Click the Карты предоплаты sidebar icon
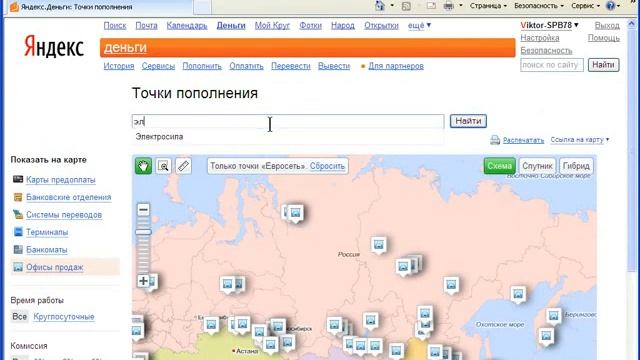The image size is (640, 360). click(18, 179)
